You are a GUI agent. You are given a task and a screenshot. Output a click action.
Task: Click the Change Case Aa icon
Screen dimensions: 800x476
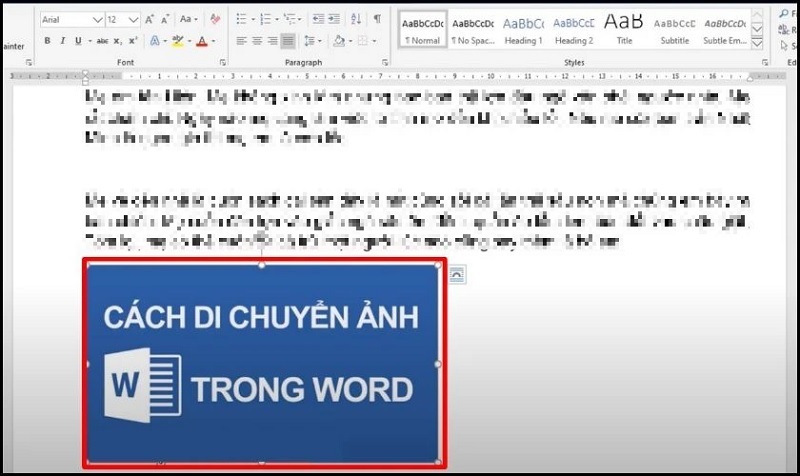point(185,19)
